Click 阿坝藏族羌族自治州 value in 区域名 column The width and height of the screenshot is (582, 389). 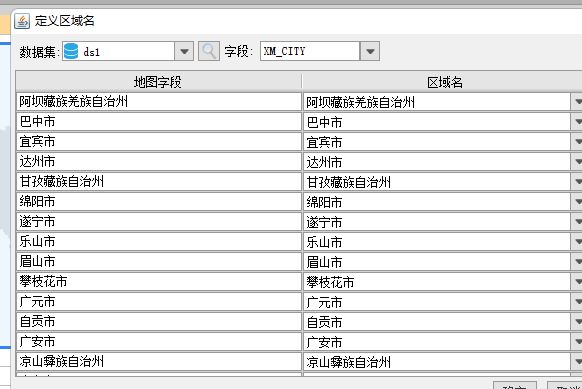click(x=437, y=102)
